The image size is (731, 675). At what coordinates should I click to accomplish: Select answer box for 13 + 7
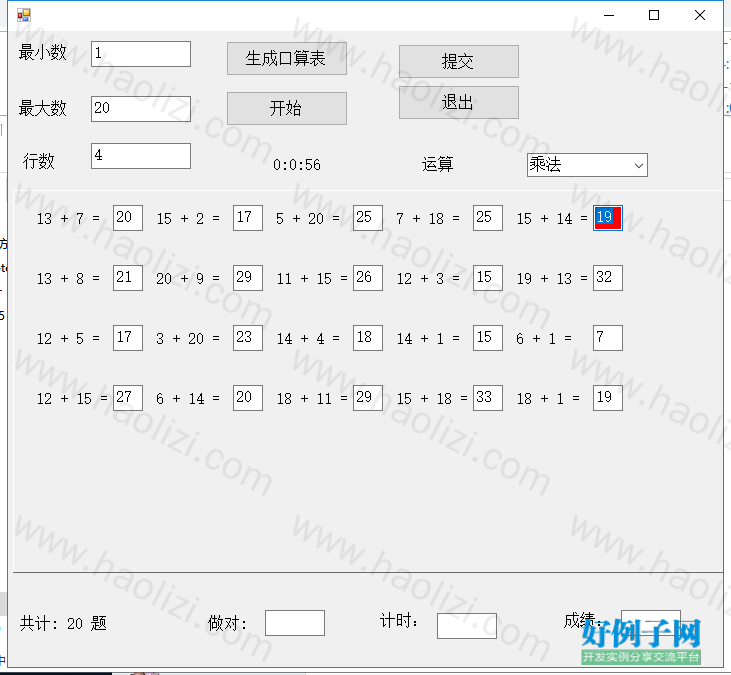point(128,218)
